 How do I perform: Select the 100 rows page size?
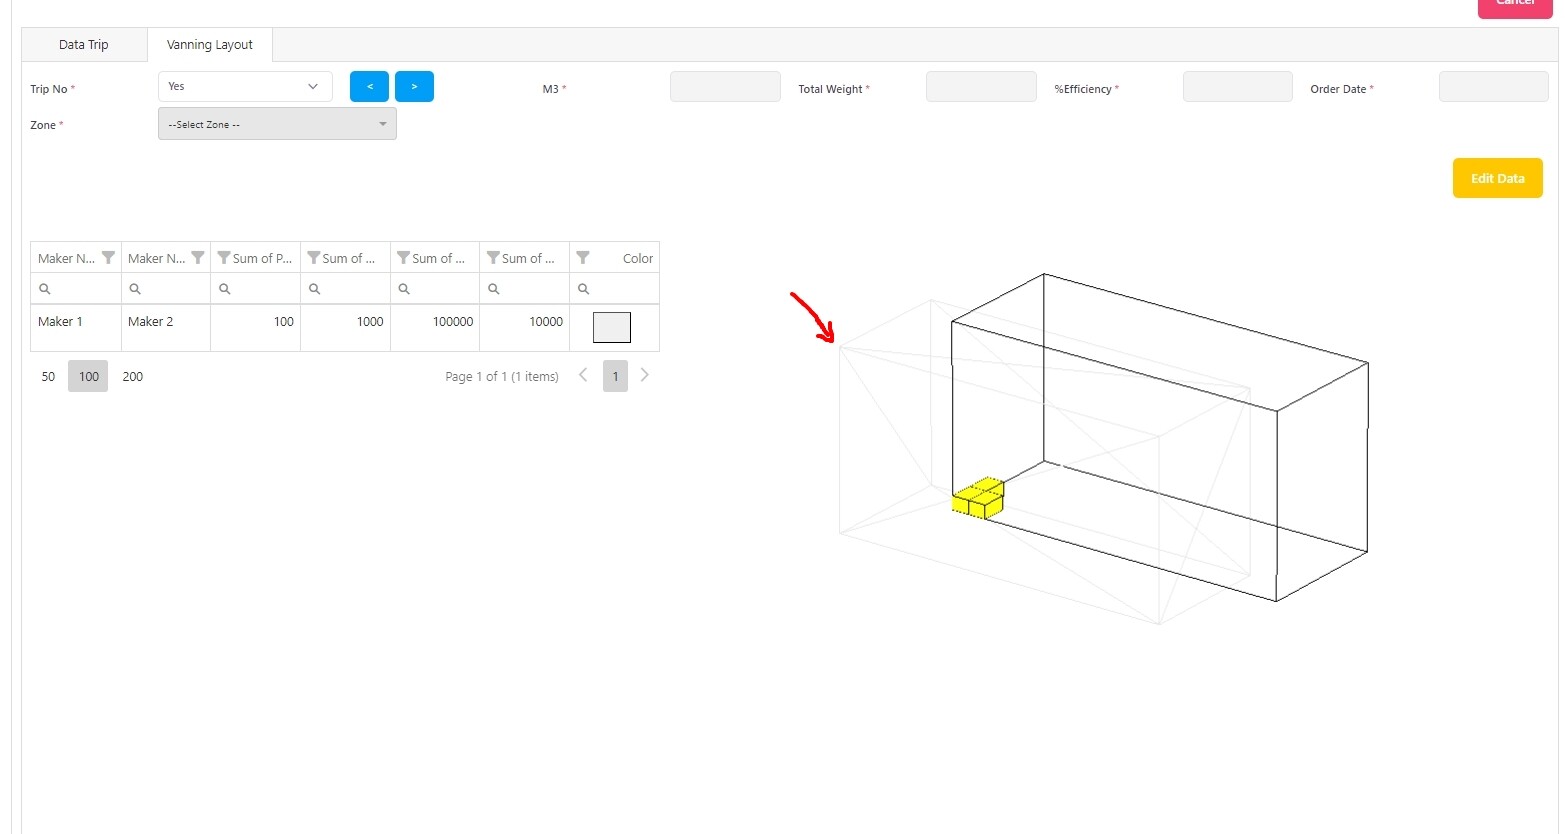(88, 377)
